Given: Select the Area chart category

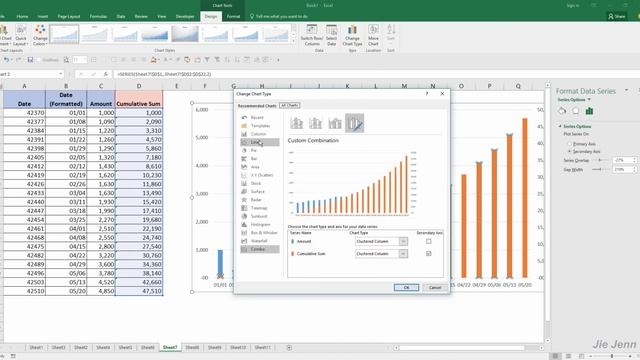Looking at the screenshot, I should click(x=260, y=167).
